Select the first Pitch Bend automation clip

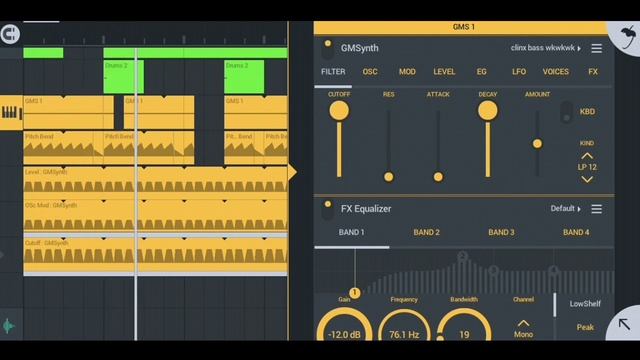[x=63, y=148]
